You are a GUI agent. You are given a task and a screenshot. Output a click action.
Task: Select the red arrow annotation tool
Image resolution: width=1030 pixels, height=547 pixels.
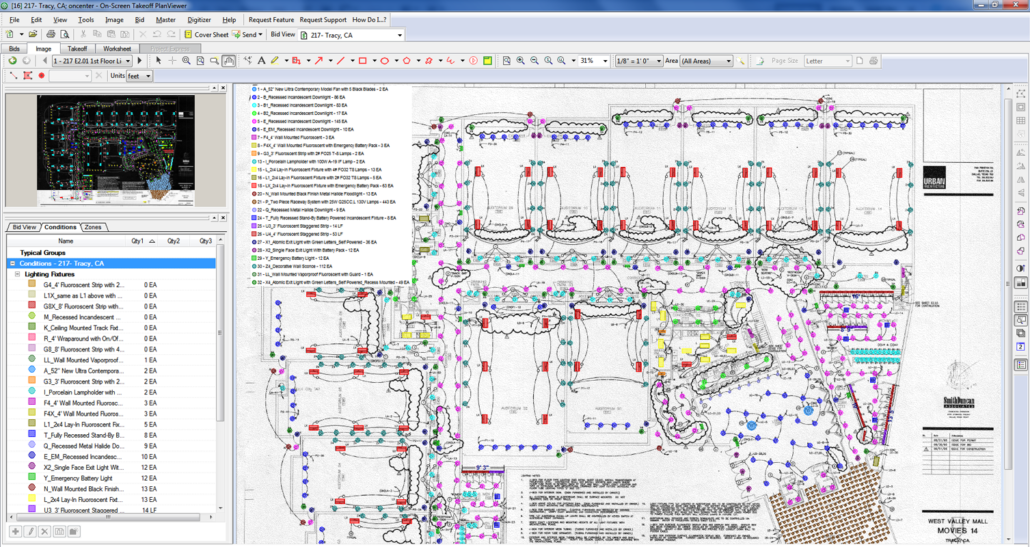[x=318, y=61]
